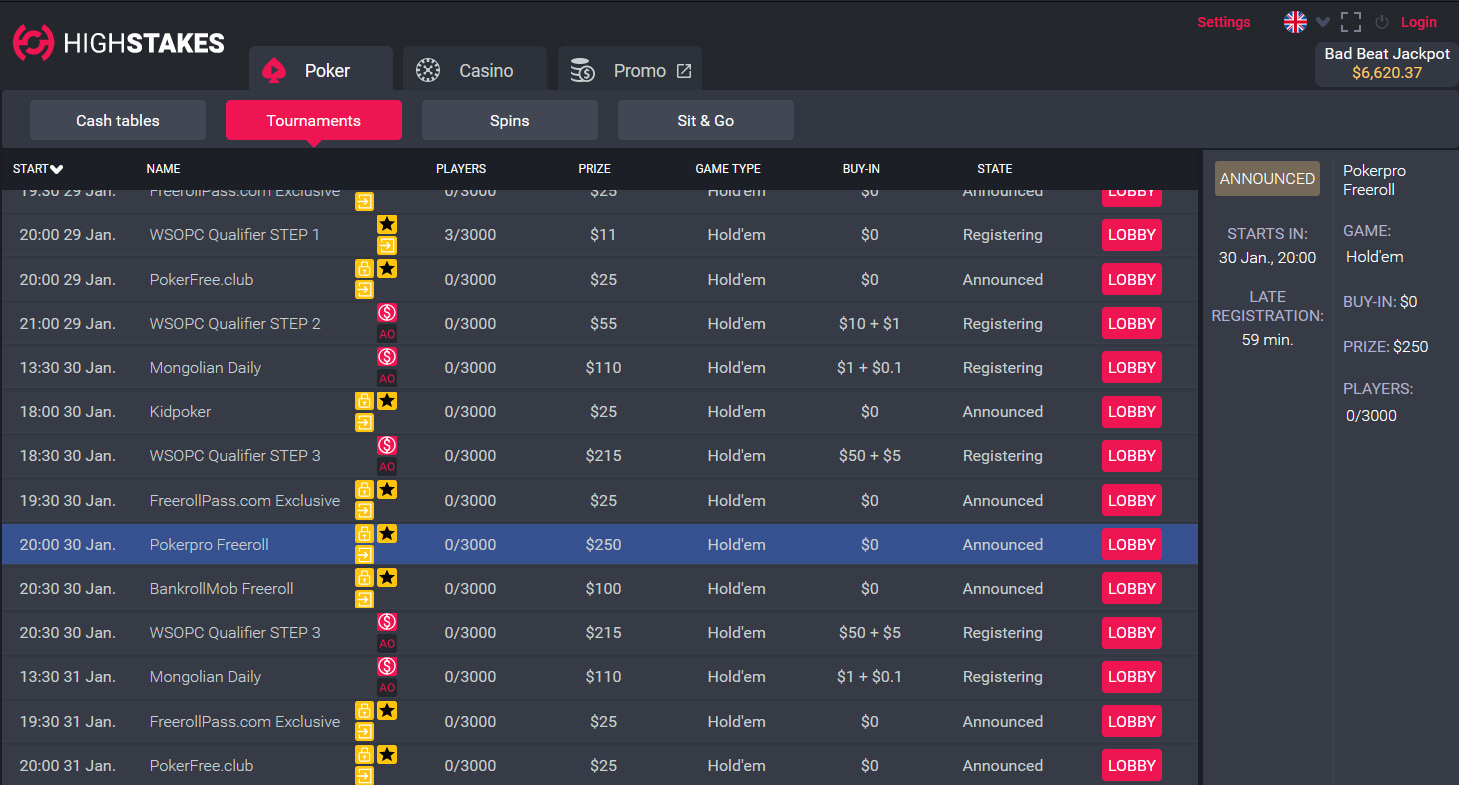Screen dimensions: 1459x785
Task: Click the HighStakes logo
Action: tap(118, 43)
